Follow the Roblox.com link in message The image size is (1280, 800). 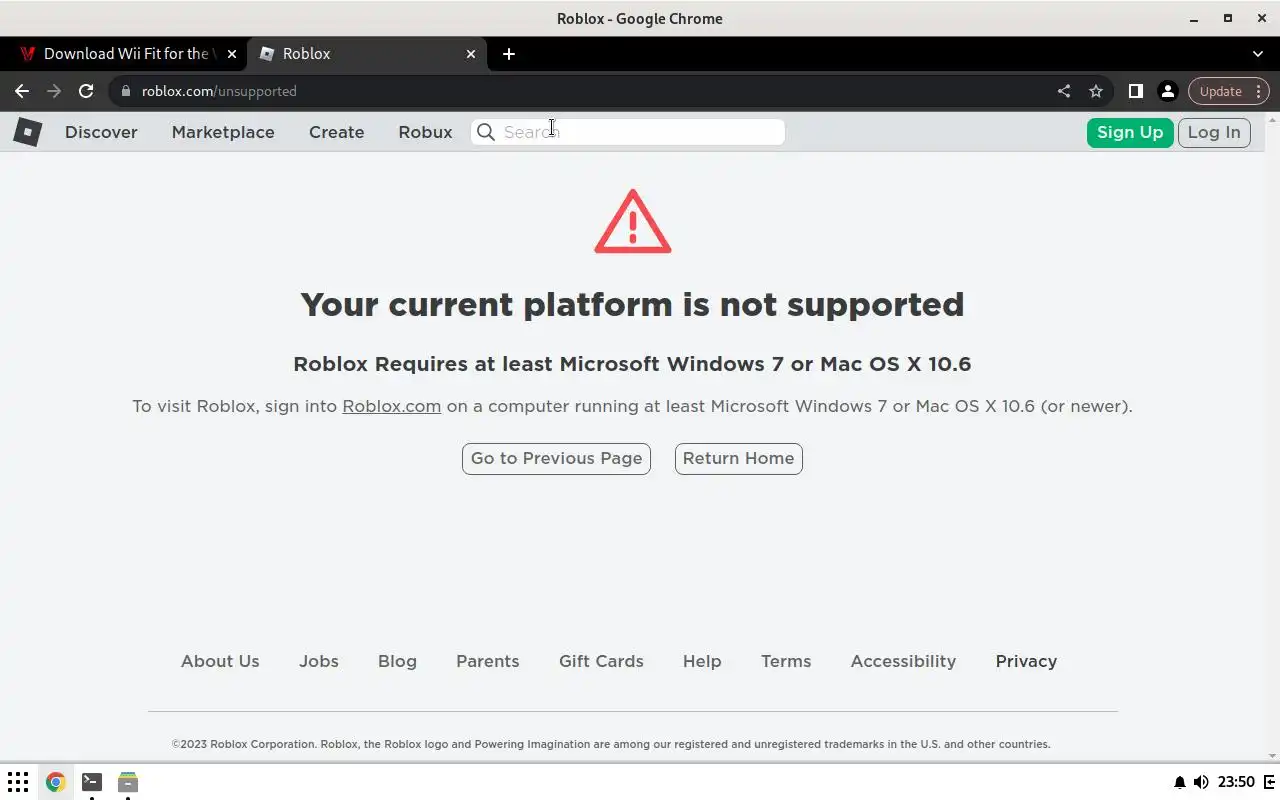tap(391, 406)
